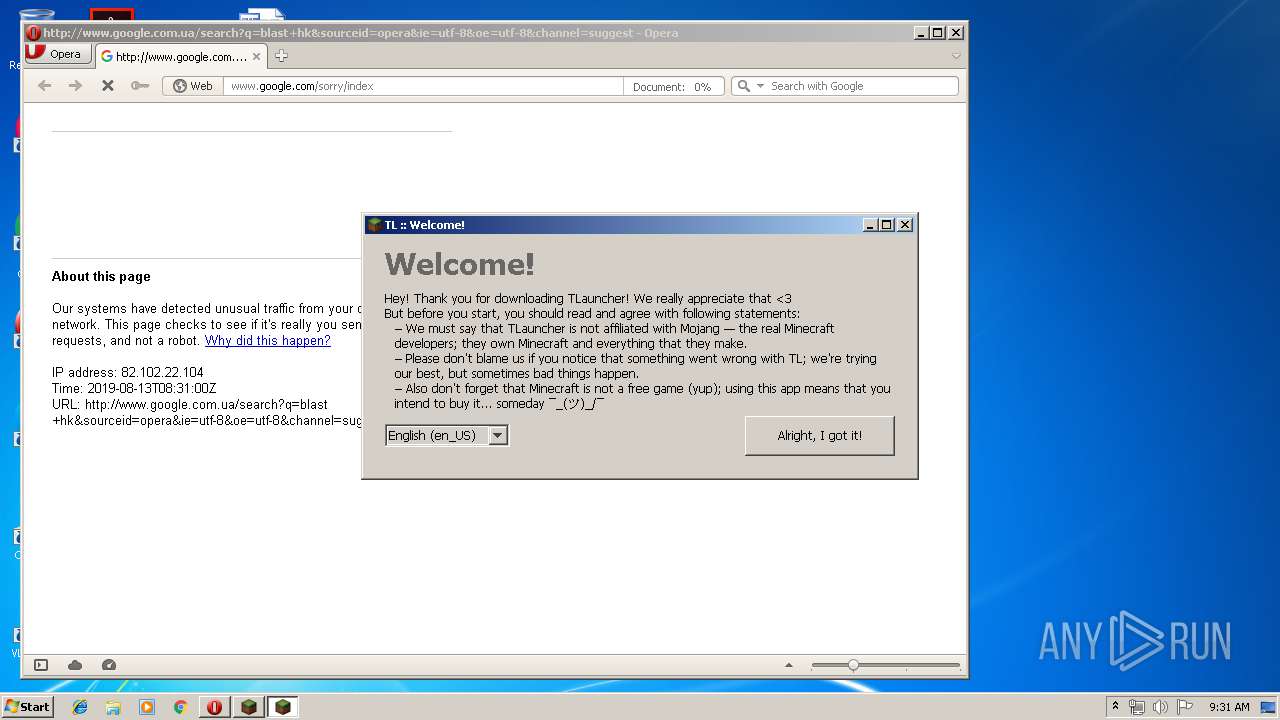This screenshot has width=1280, height=720.
Task: Toggle Opera panels icon in status bar
Action: pos(41,665)
